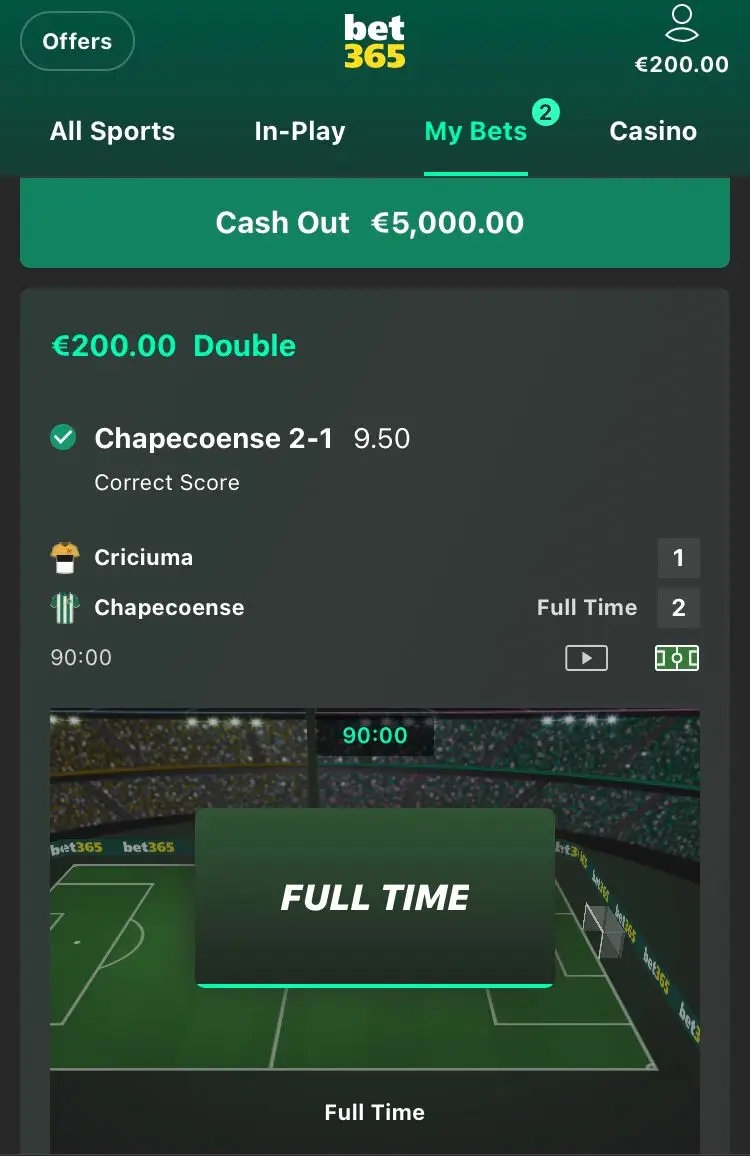Image resolution: width=750 pixels, height=1156 pixels.
Task: Open the Chapecoense 2-1 selection
Action: [213, 439]
